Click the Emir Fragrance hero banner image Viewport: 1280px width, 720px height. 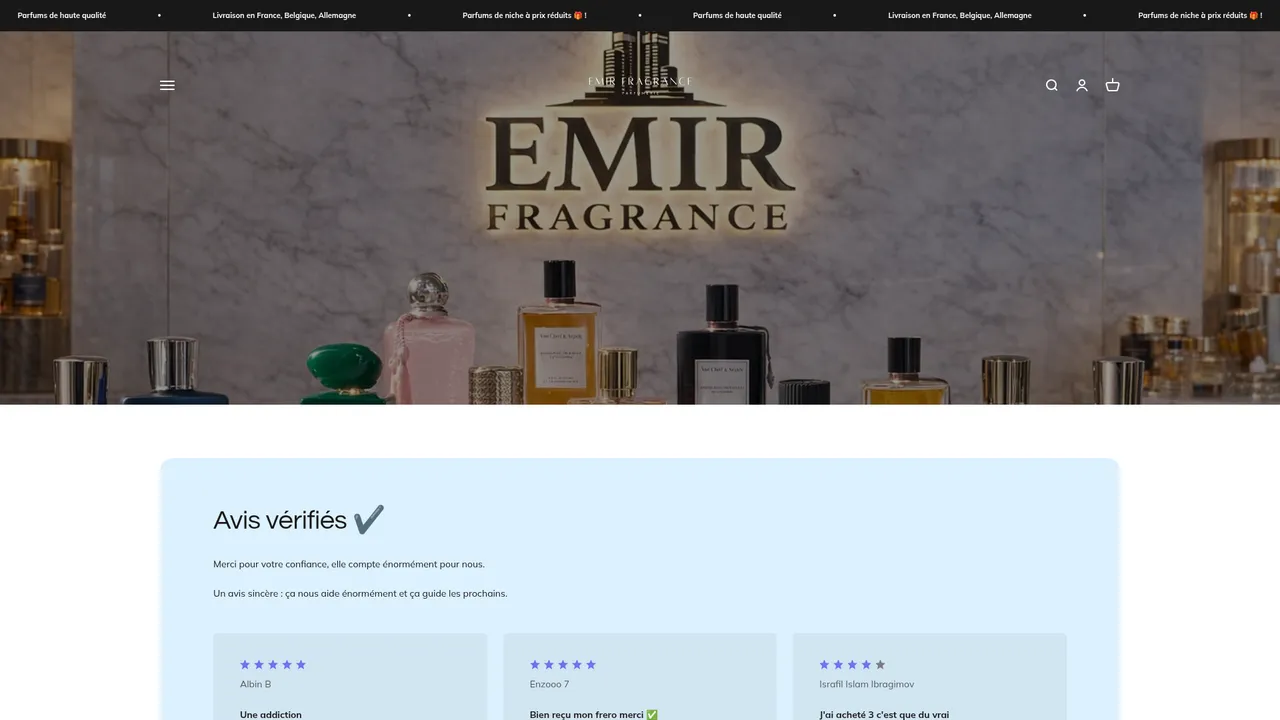point(640,218)
